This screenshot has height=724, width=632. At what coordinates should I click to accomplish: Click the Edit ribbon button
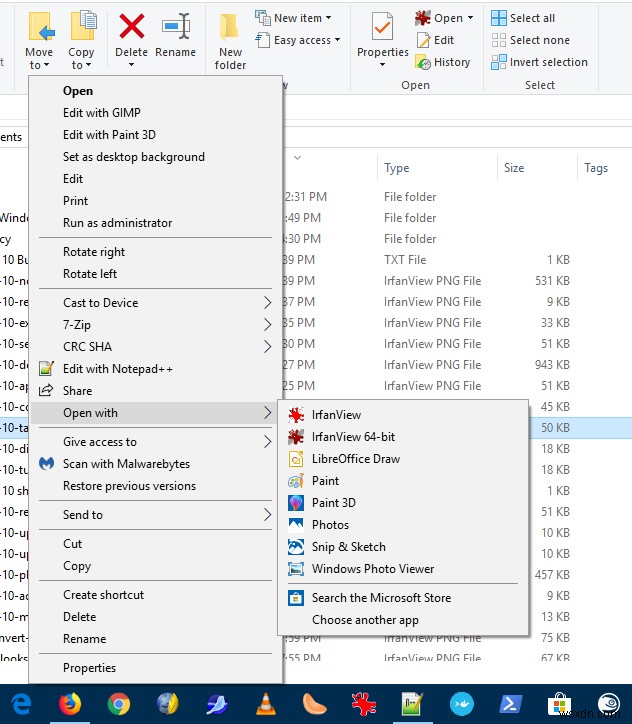[435, 40]
